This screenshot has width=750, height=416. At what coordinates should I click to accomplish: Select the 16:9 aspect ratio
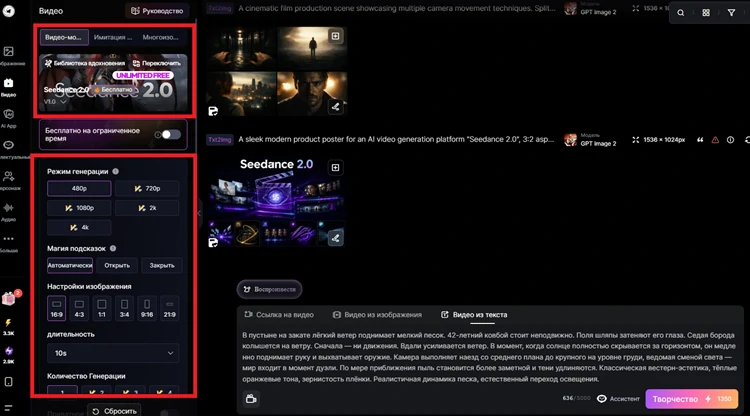(x=56, y=308)
